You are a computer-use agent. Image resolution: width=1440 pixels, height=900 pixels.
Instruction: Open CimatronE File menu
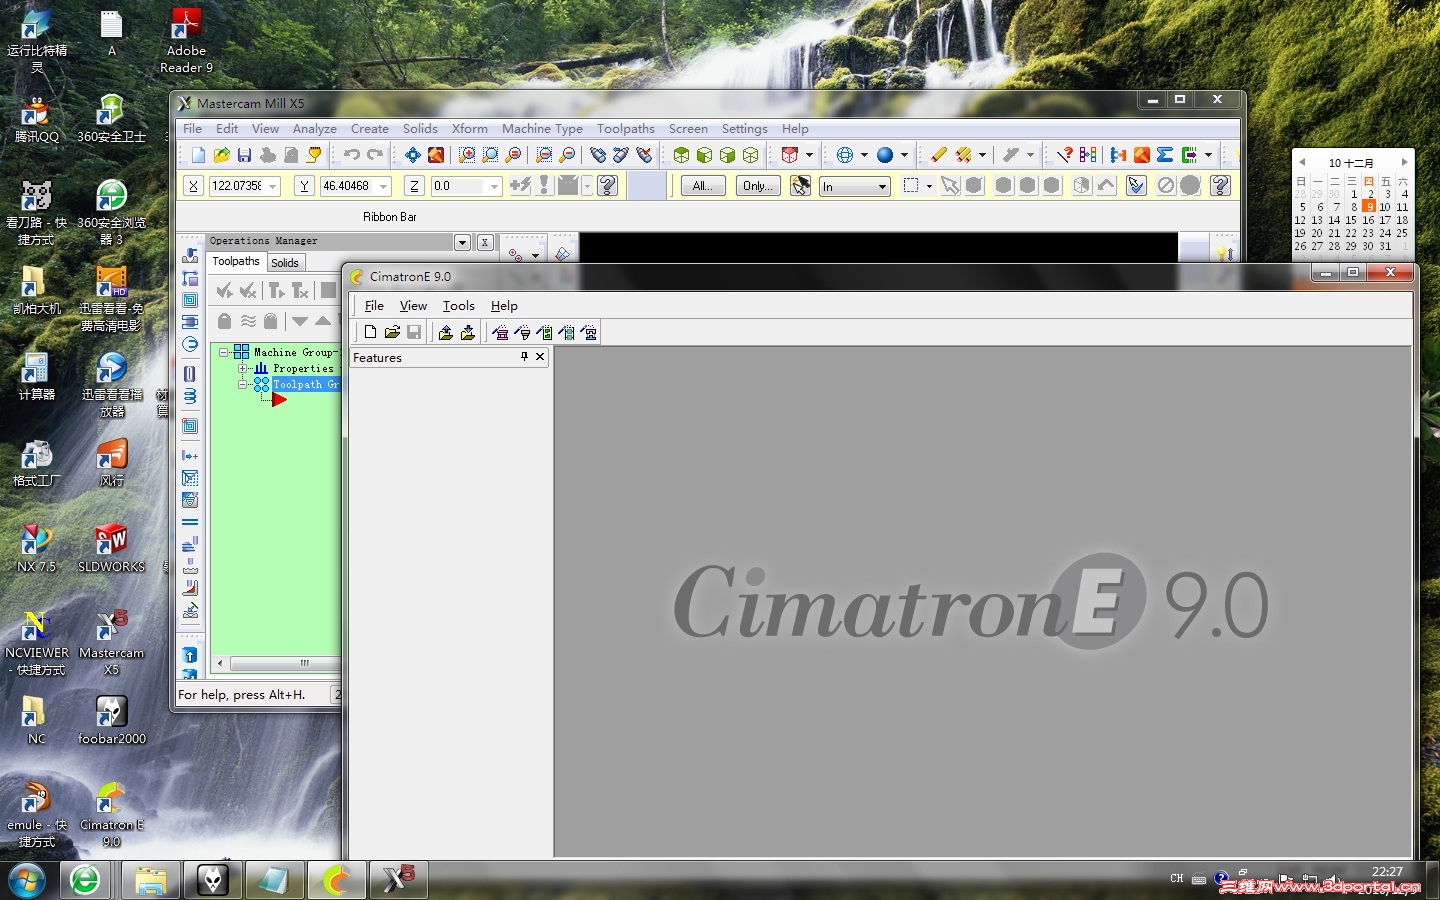click(374, 306)
